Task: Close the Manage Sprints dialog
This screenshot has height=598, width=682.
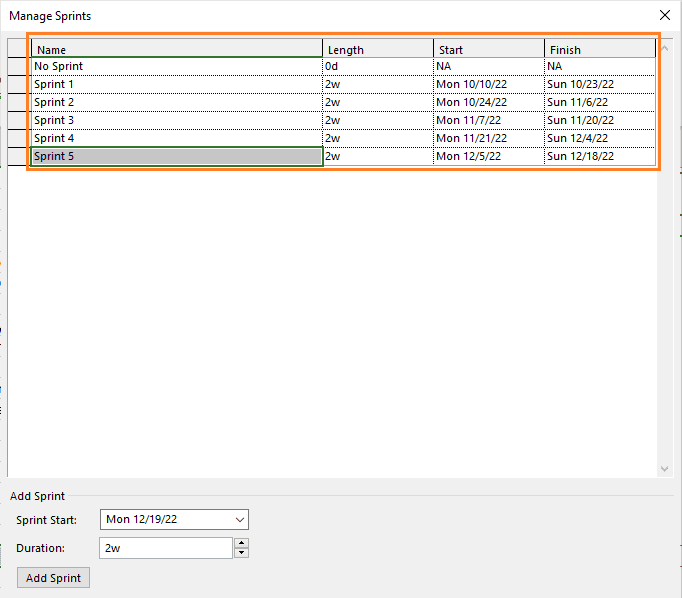Action: (x=665, y=16)
